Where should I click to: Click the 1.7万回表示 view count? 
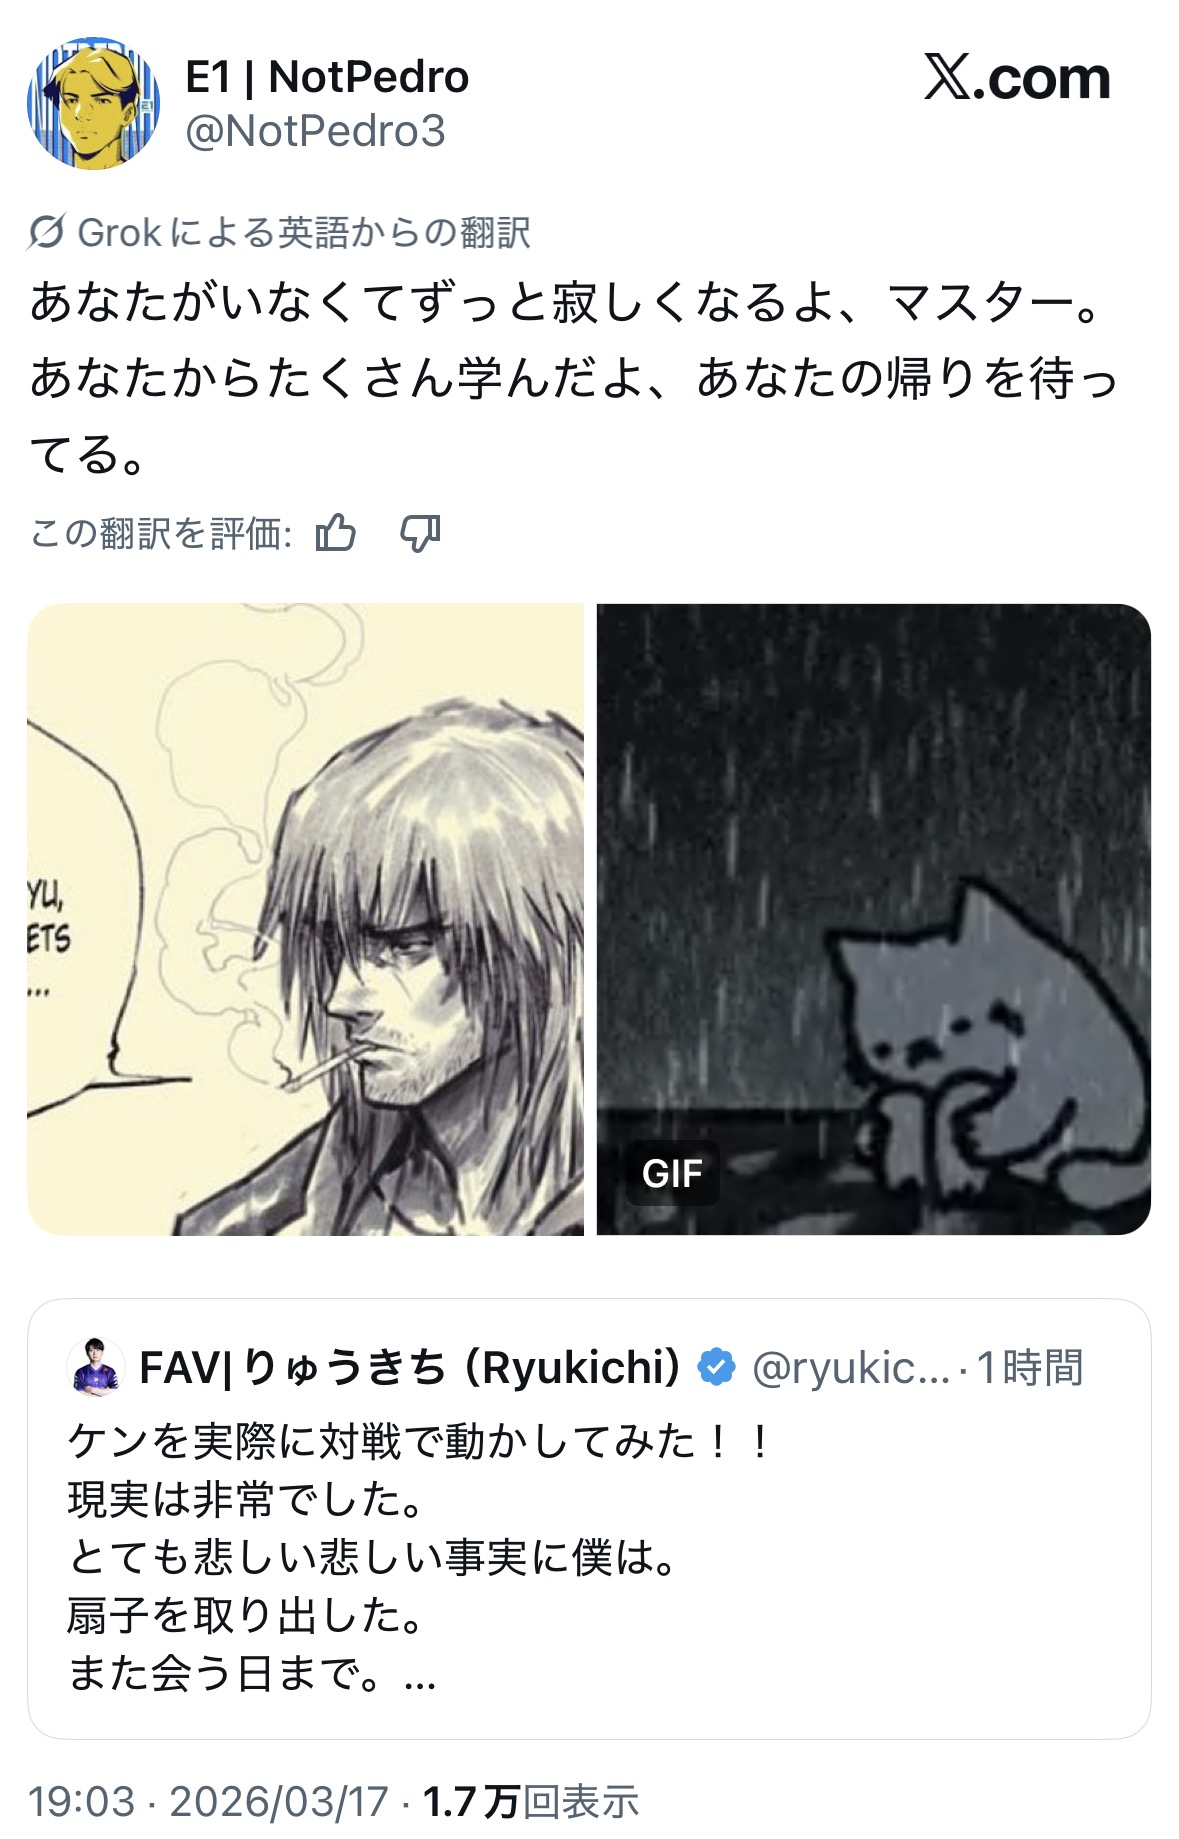click(530, 1802)
